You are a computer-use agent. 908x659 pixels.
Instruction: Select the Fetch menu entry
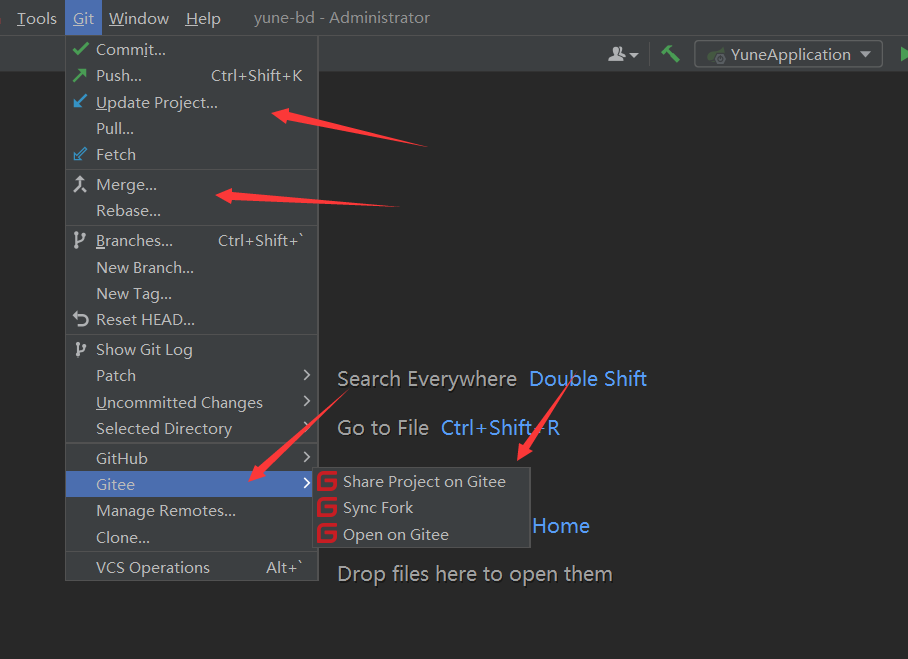(192, 155)
